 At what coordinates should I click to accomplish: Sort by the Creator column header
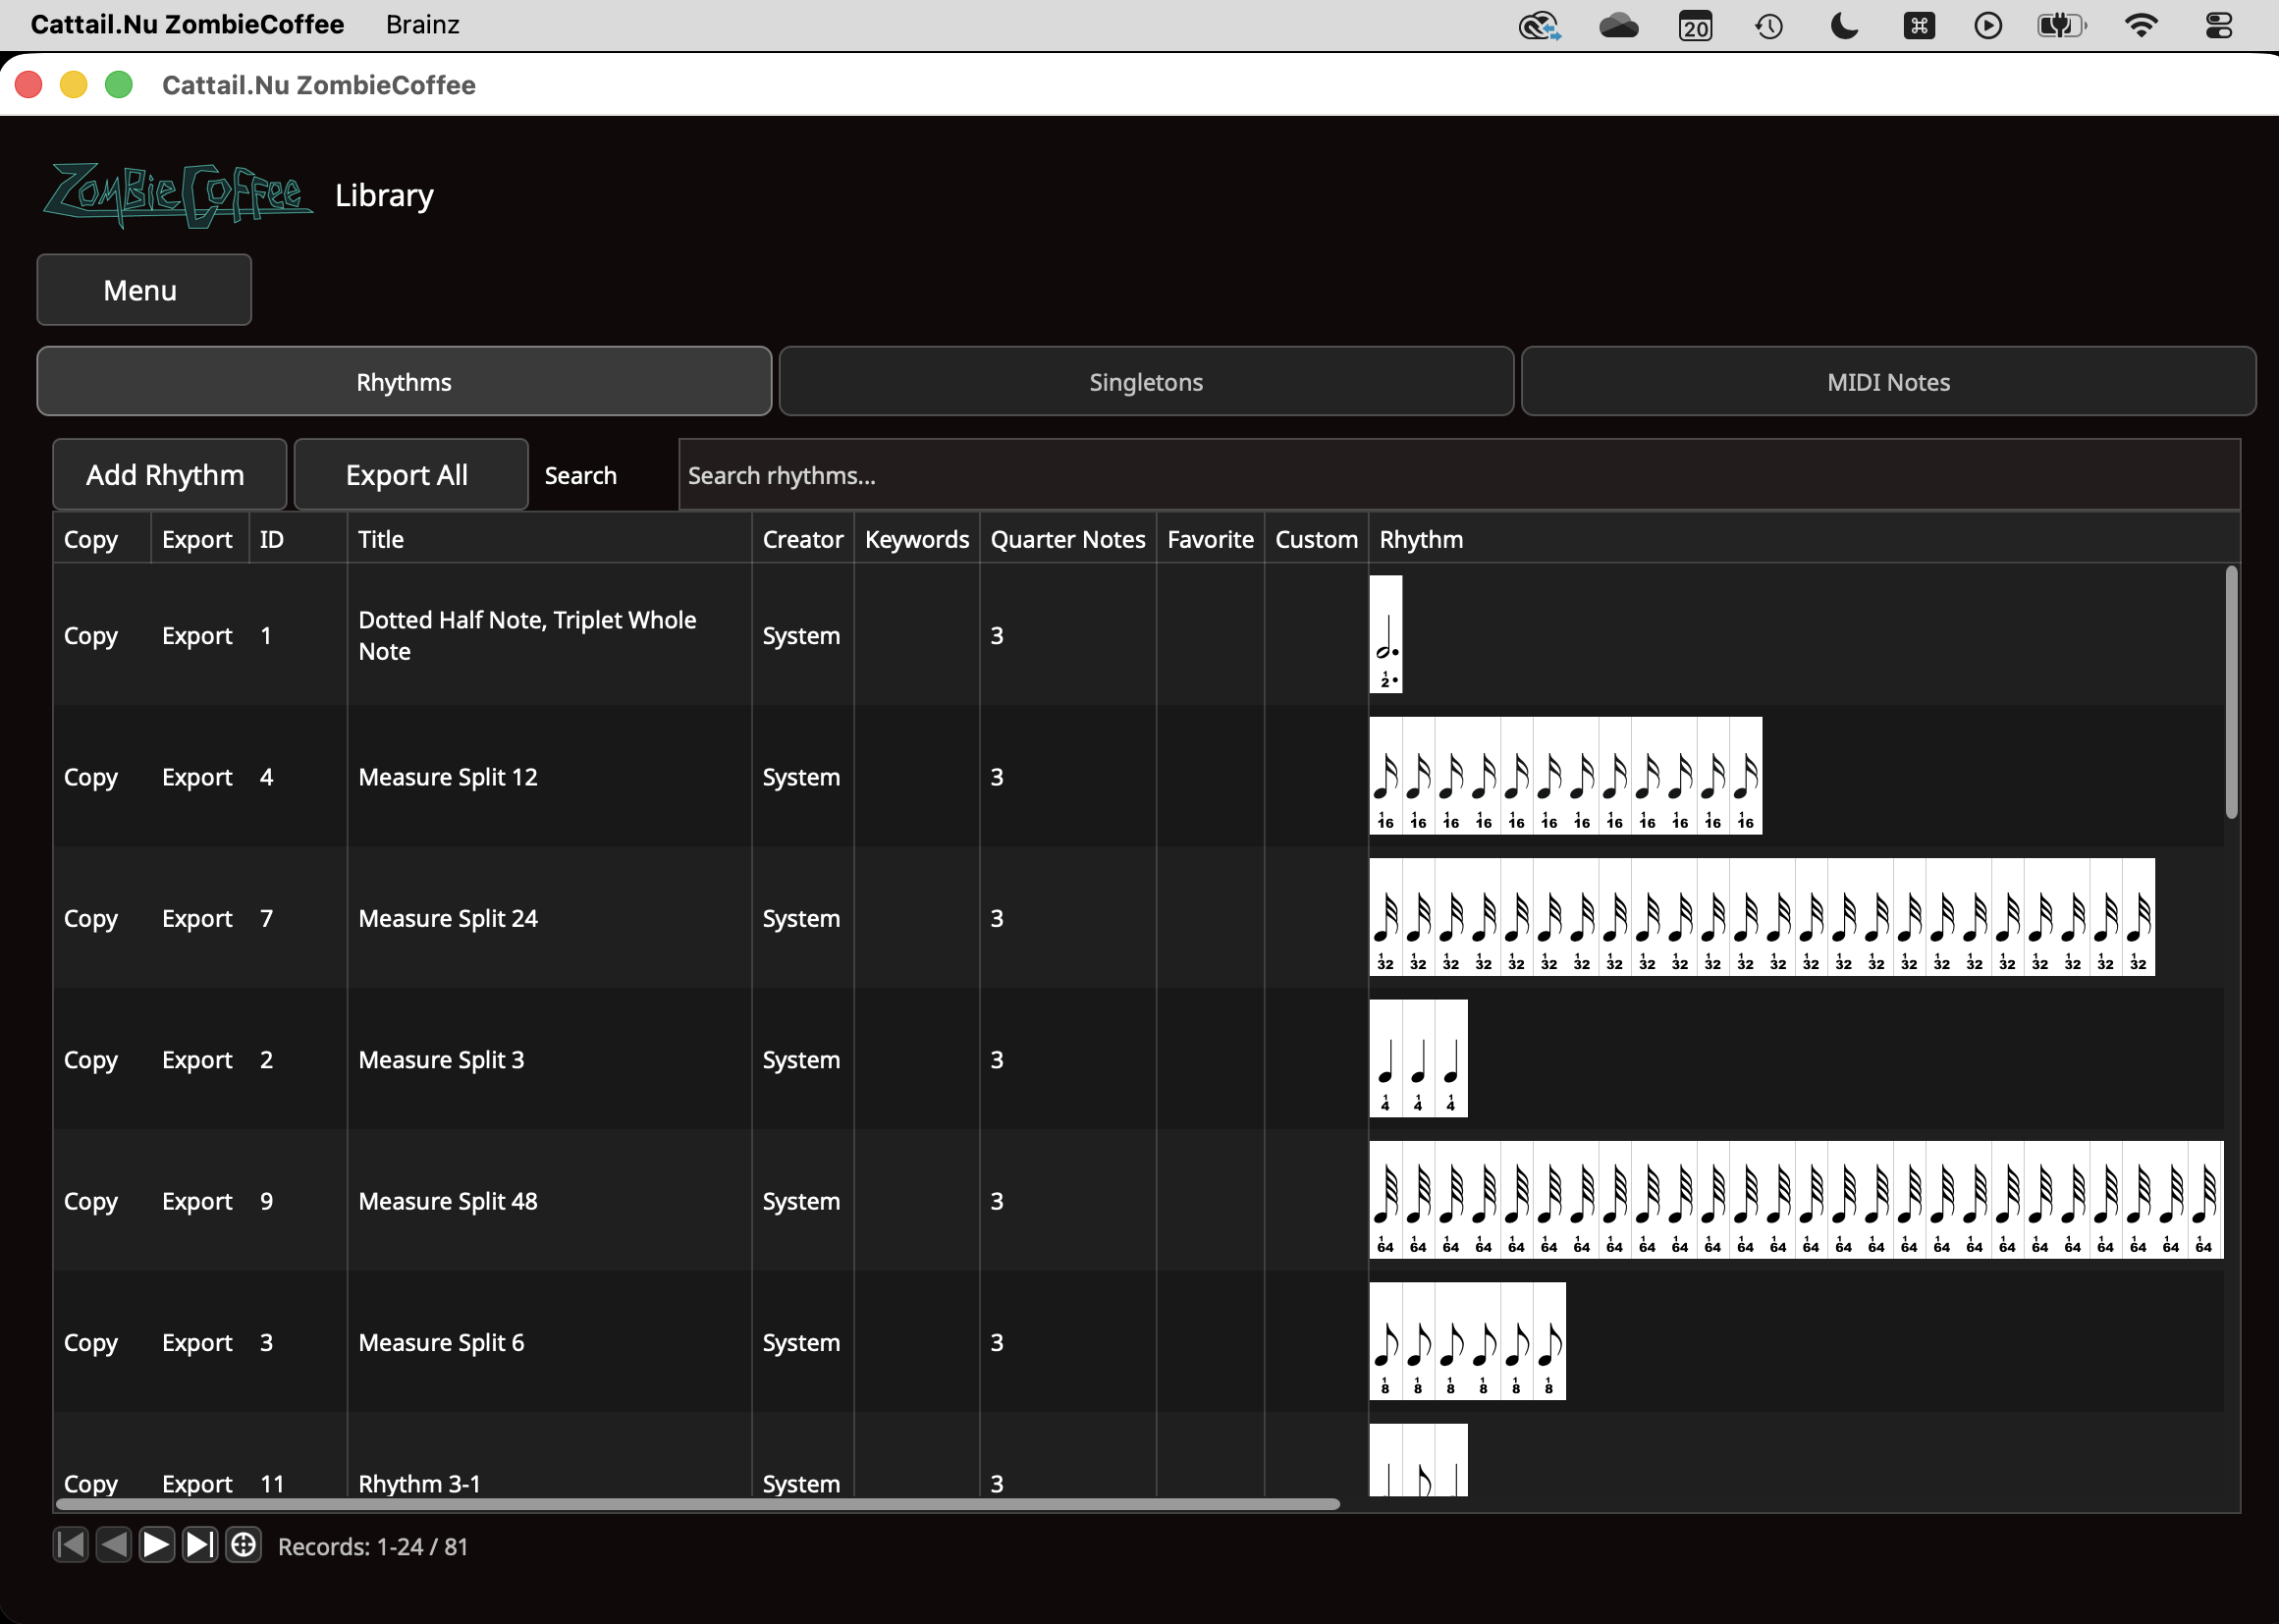pyautogui.click(x=803, y=539)
